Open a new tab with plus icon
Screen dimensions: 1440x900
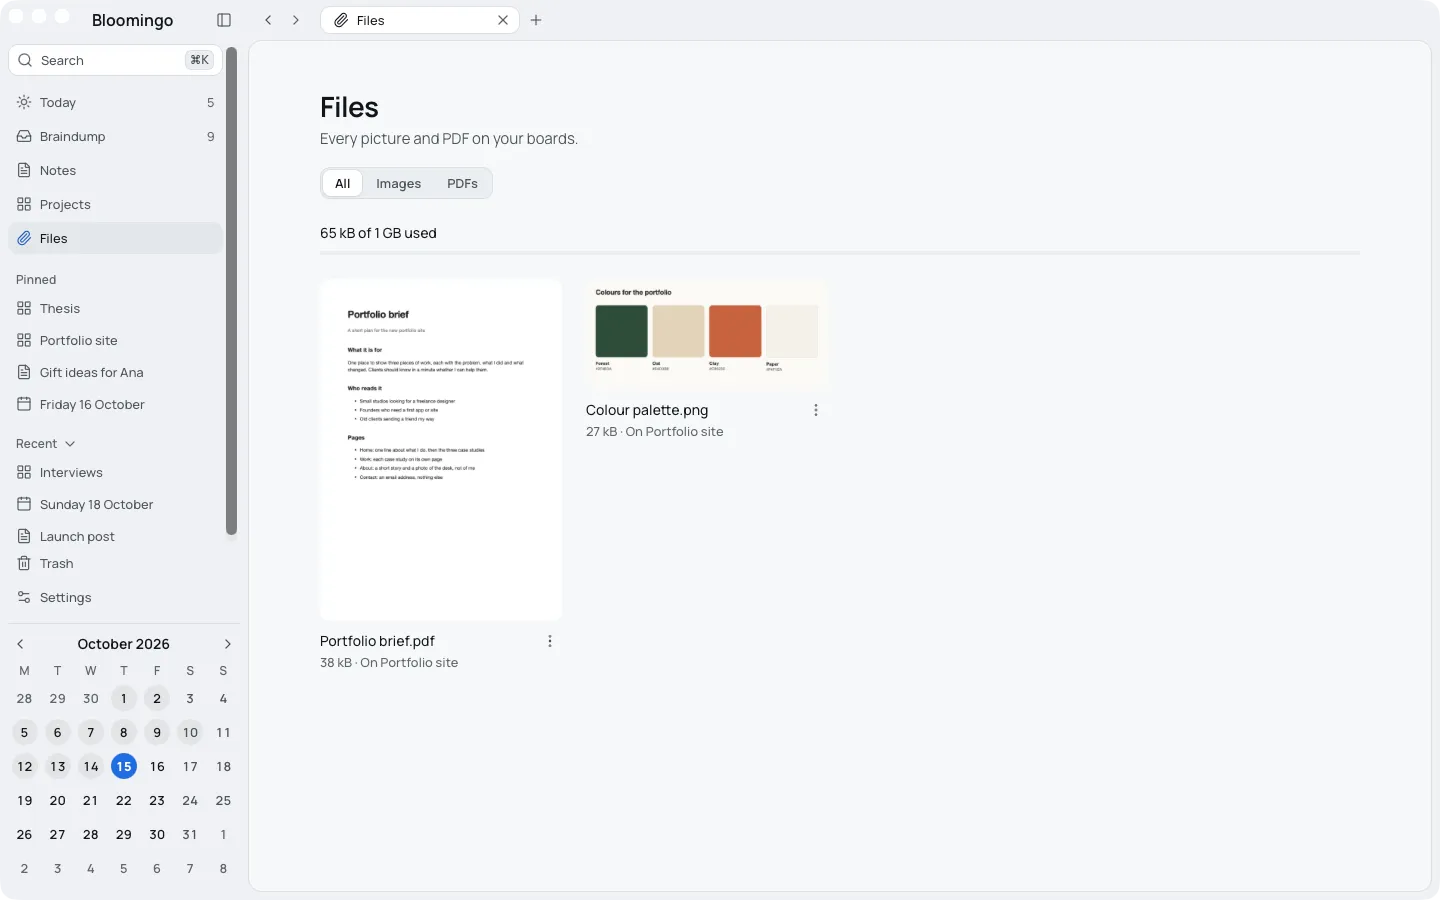point(536,20)
